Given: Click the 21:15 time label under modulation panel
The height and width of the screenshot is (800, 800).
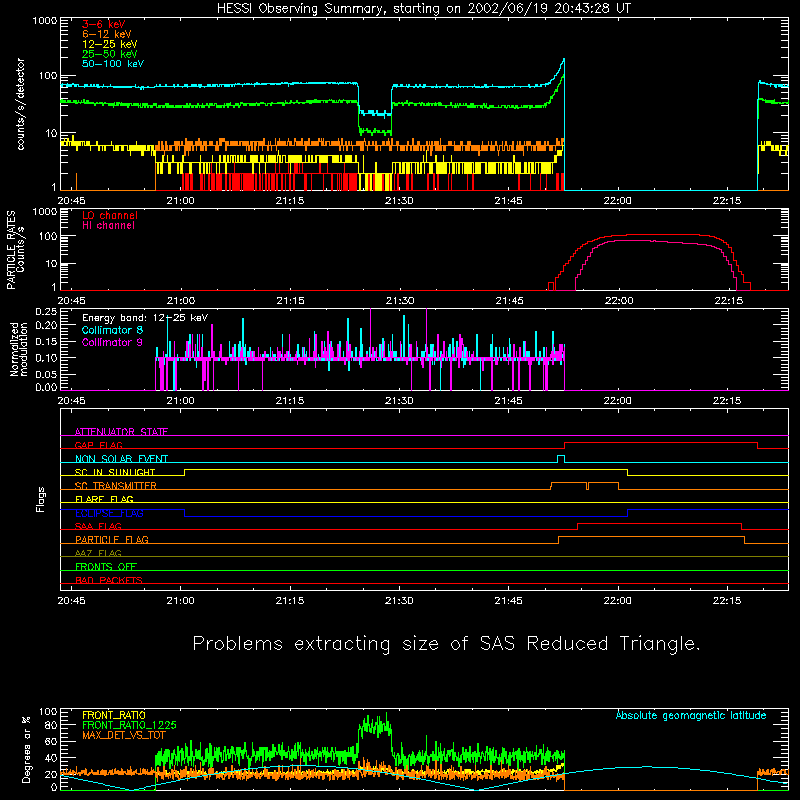Looking at the screenshot, I should coord(290,401).
